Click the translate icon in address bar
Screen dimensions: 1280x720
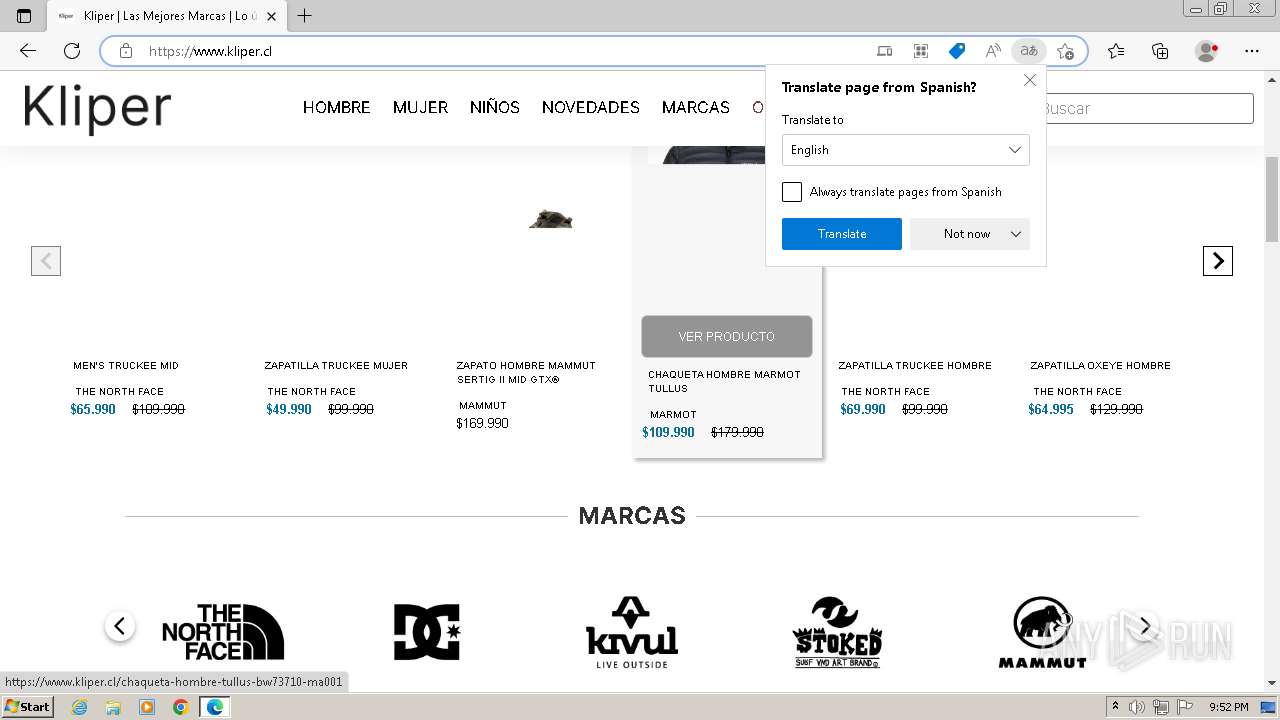click(x=1029, y=51)
